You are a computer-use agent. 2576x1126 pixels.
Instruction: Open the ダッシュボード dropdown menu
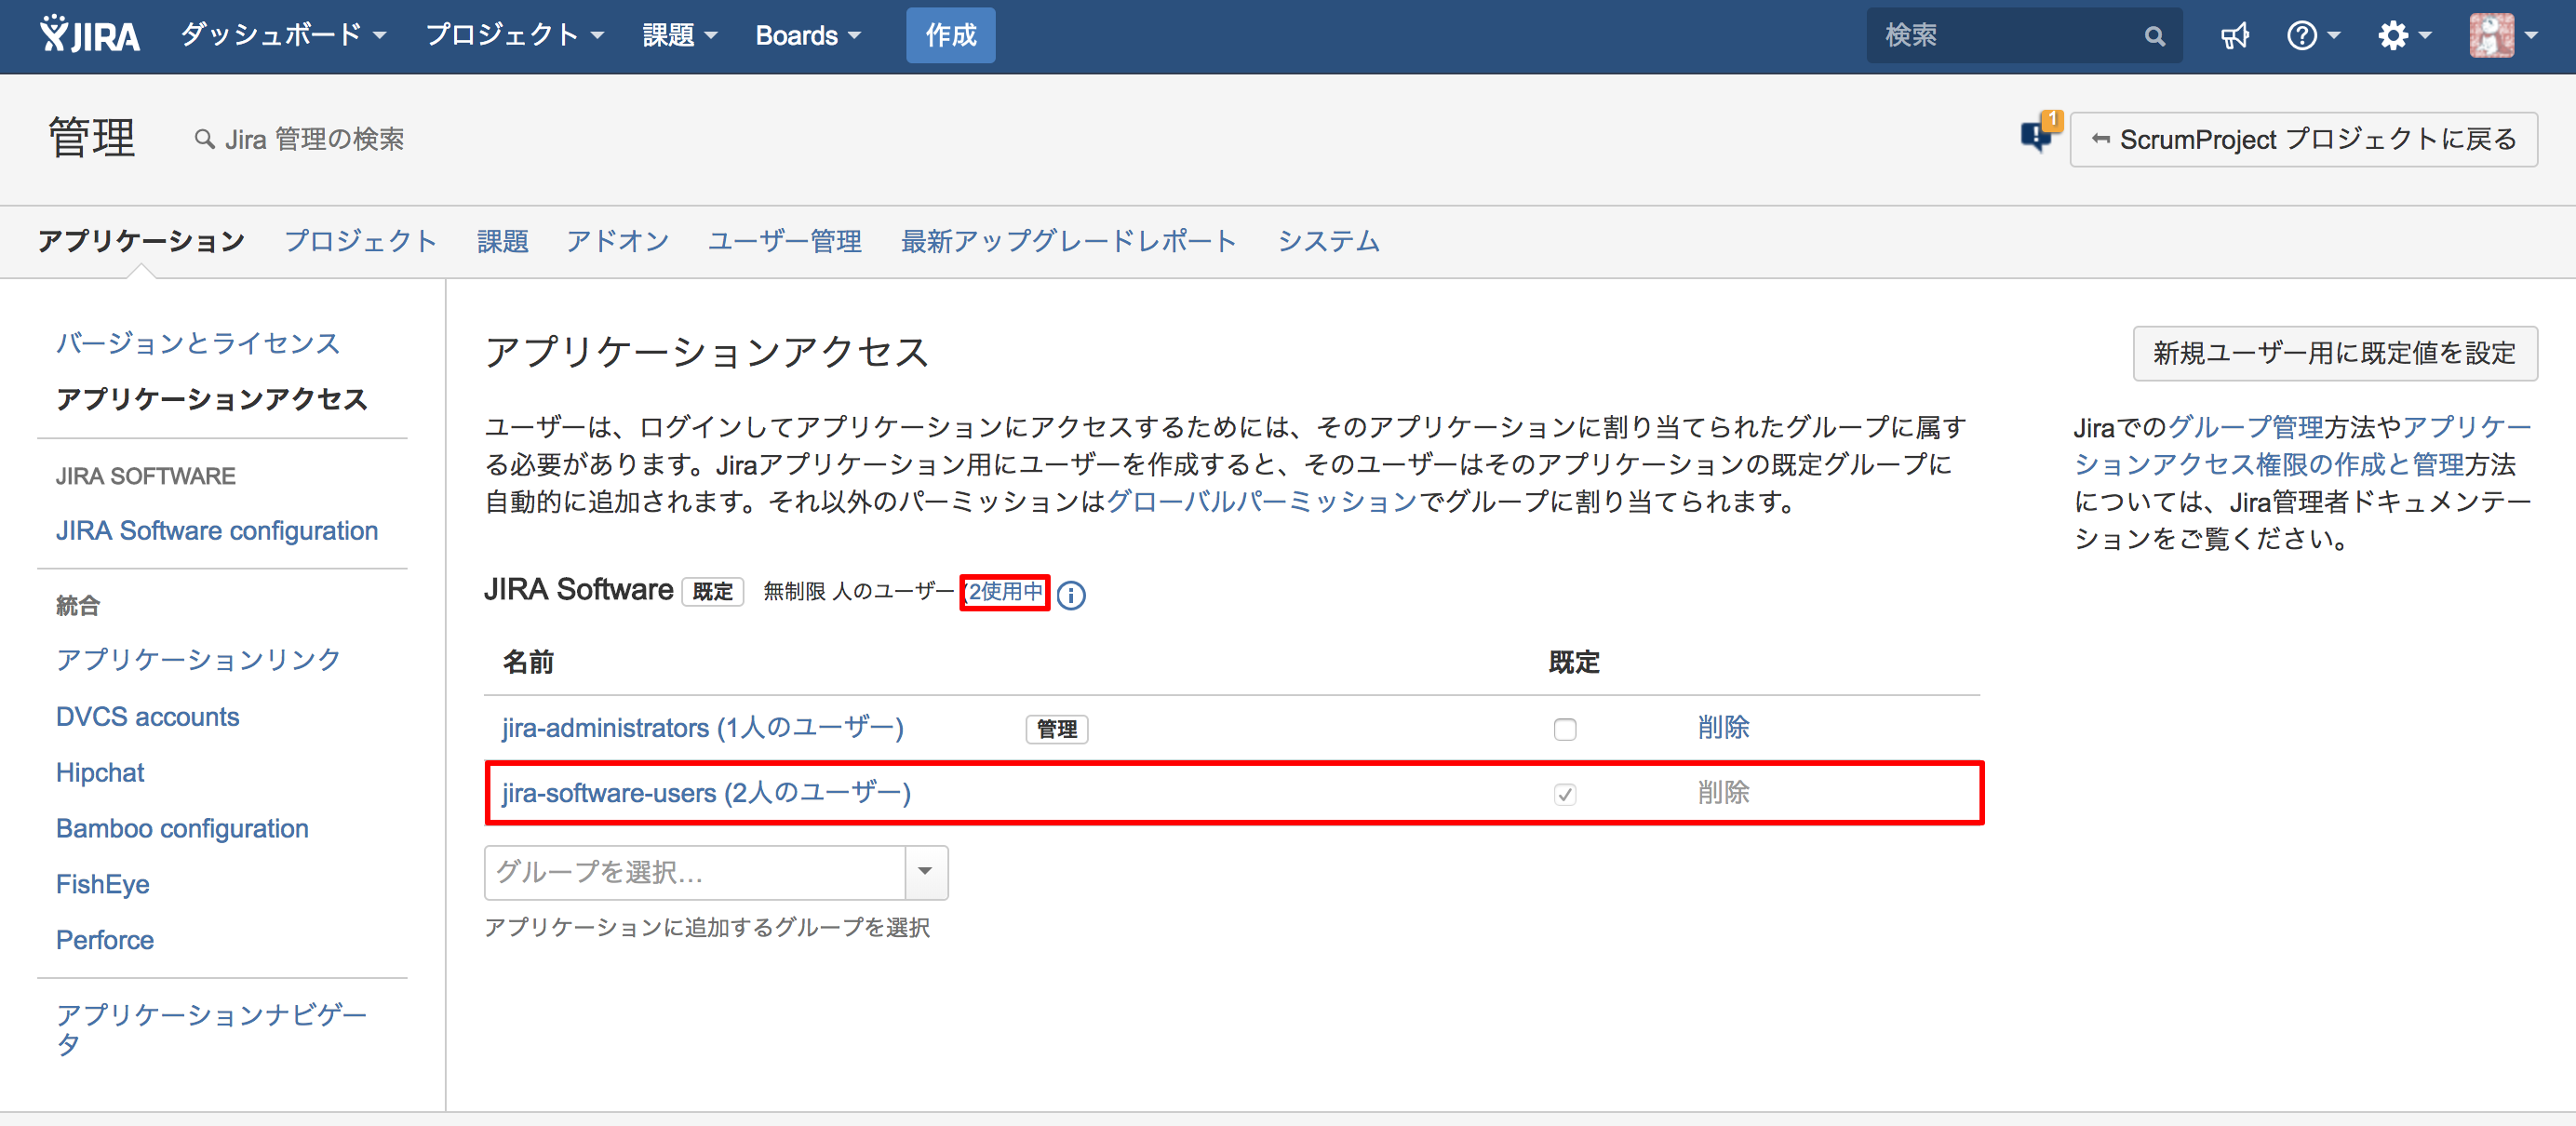click(x=283, y=36)
